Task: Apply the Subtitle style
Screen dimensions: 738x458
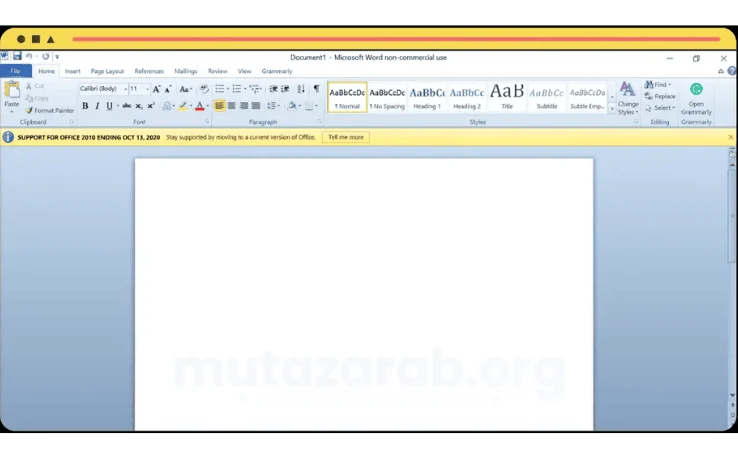Action: [547, 97]
